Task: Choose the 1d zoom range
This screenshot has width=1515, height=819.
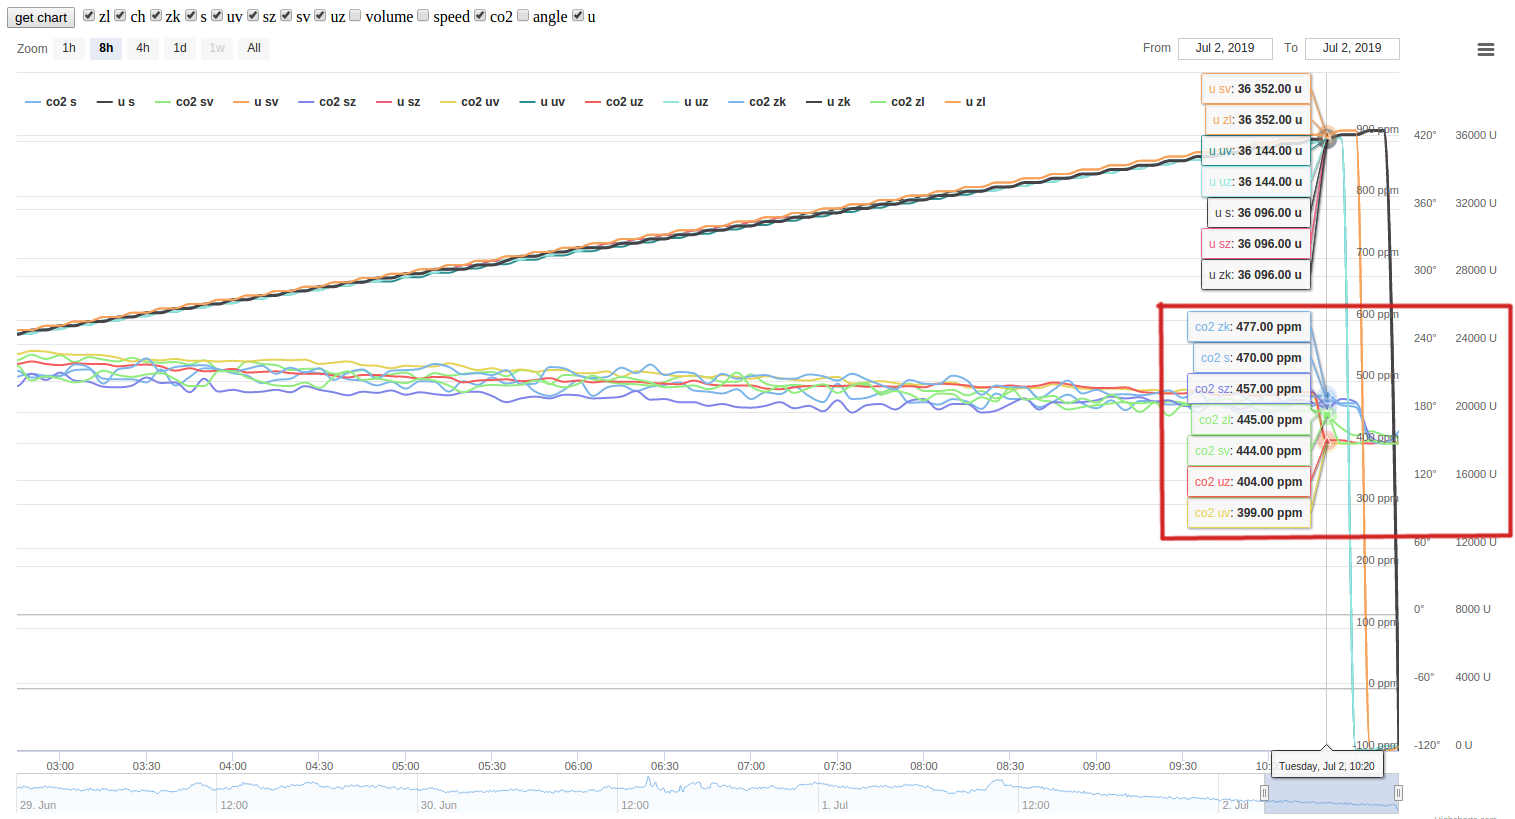Action: 180,48
